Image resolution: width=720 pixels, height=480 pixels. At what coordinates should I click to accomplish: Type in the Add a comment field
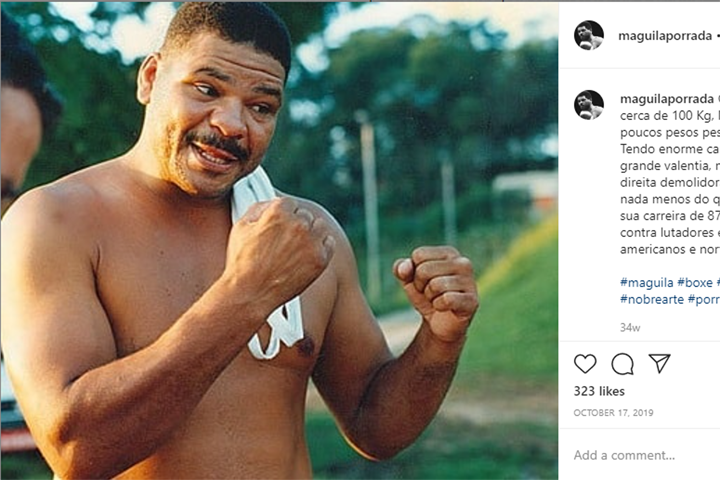640,455
